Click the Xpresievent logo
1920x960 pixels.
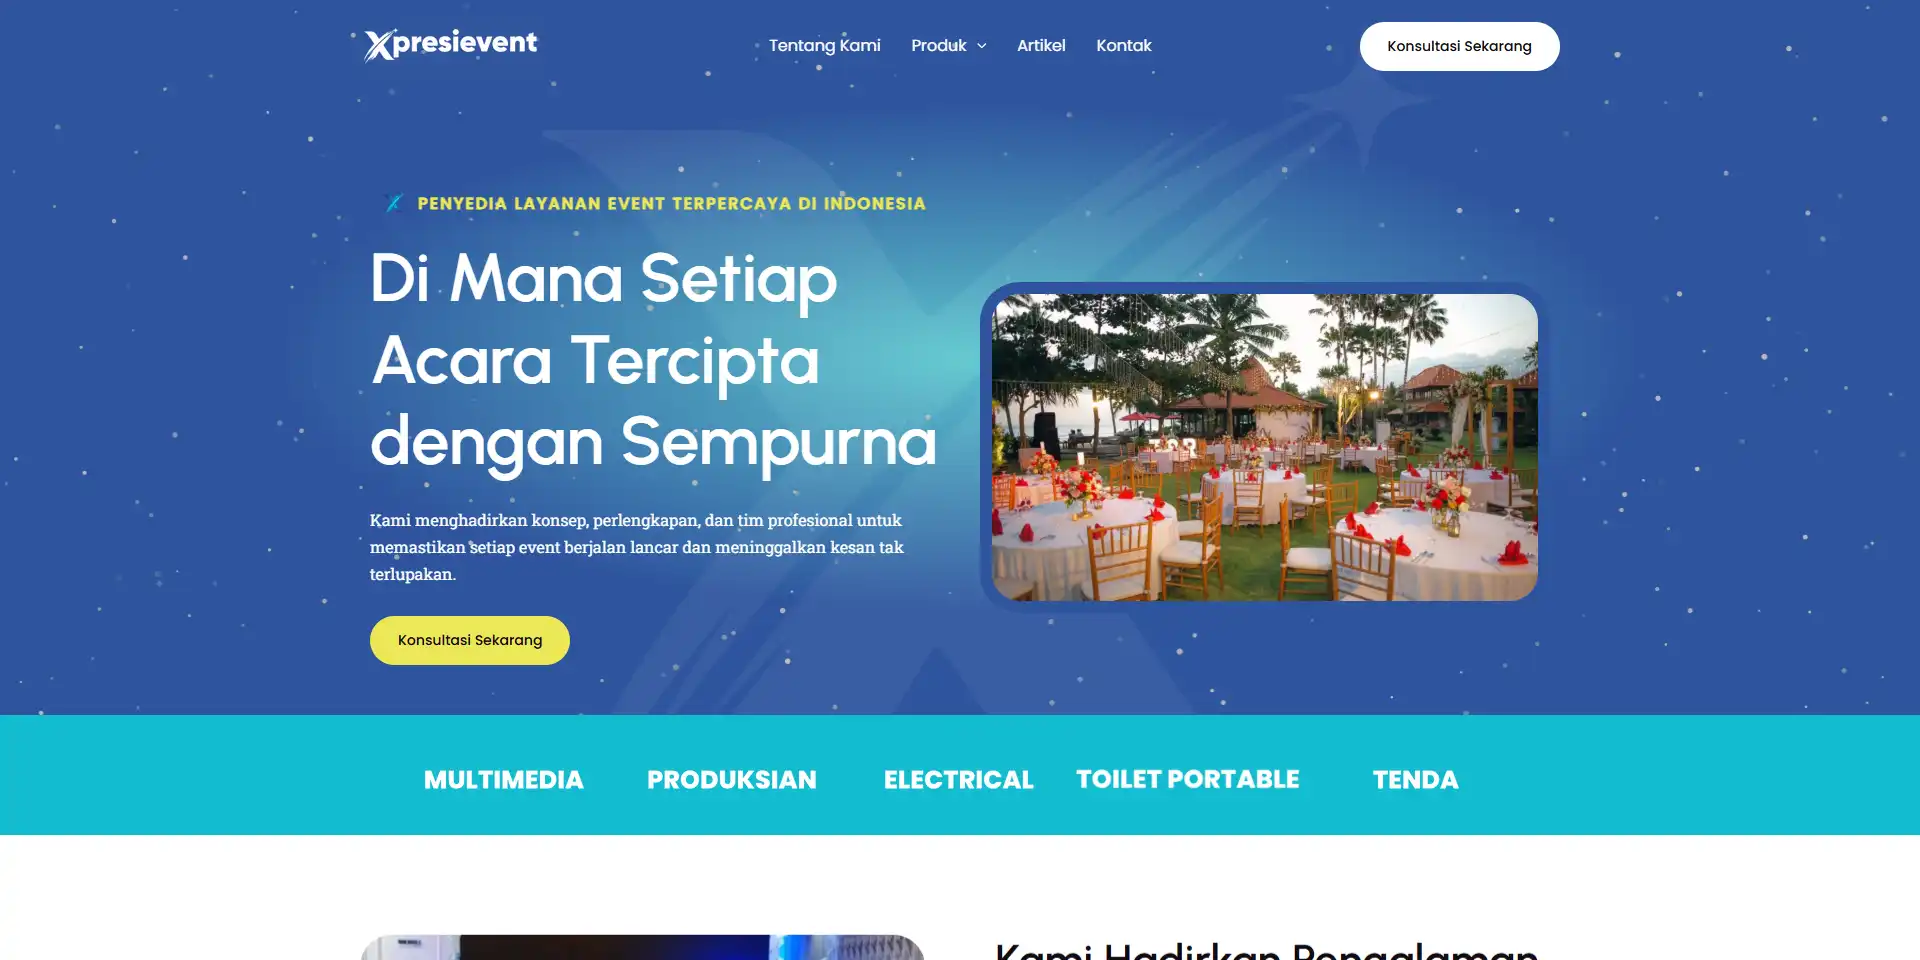451,45
